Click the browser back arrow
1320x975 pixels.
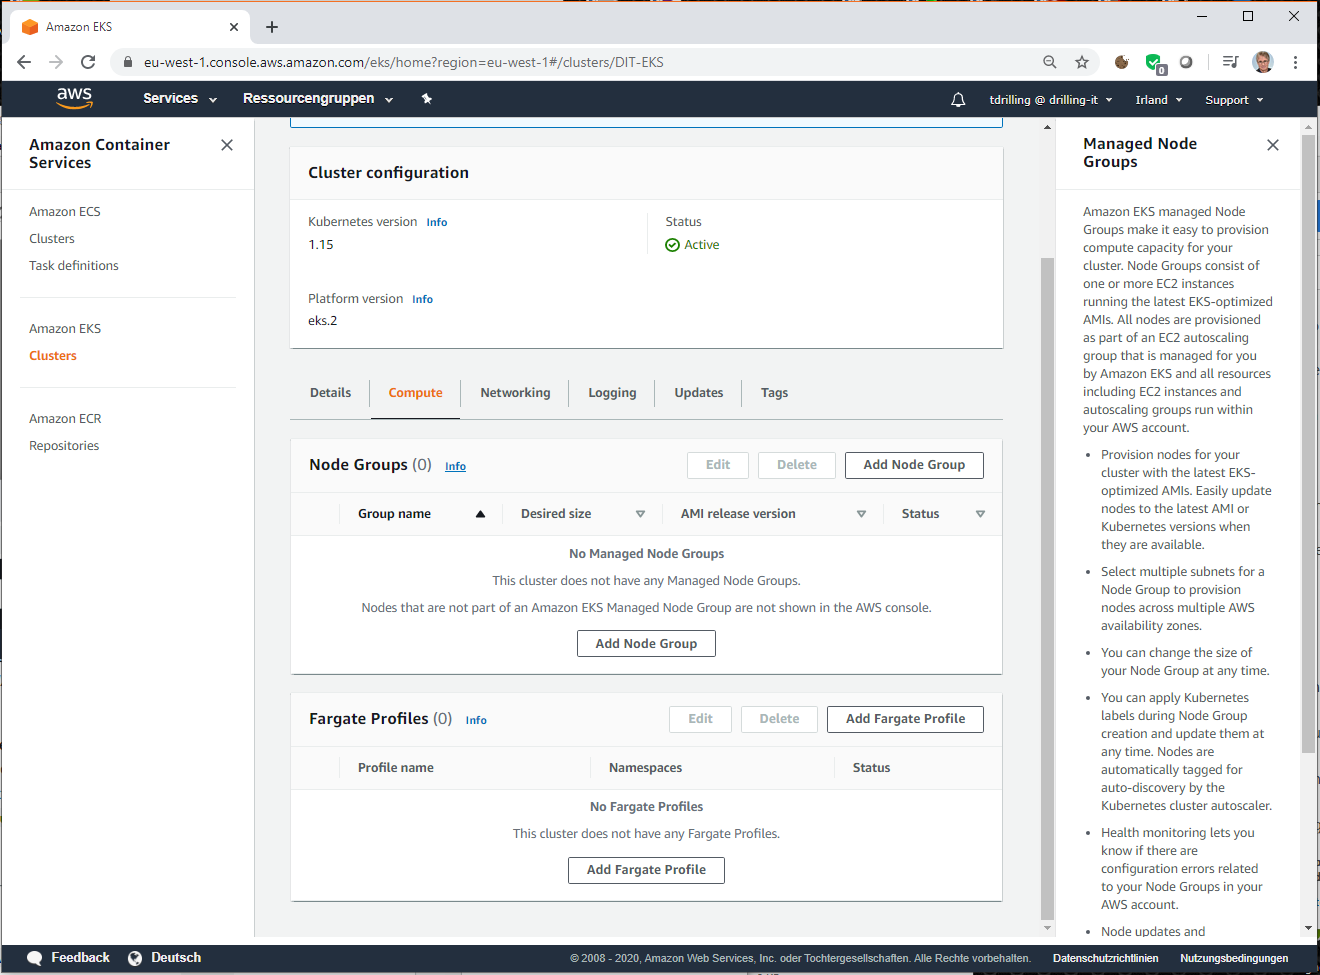[24, 62]
